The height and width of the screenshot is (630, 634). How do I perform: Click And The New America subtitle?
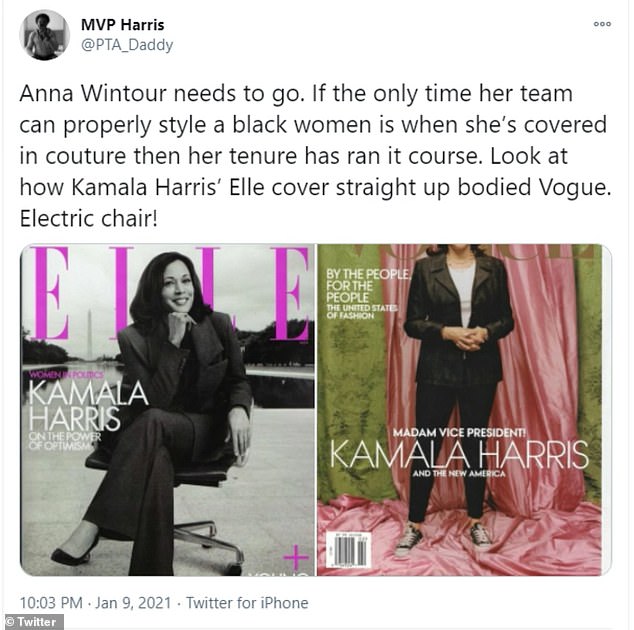click(x=459, y=474)
